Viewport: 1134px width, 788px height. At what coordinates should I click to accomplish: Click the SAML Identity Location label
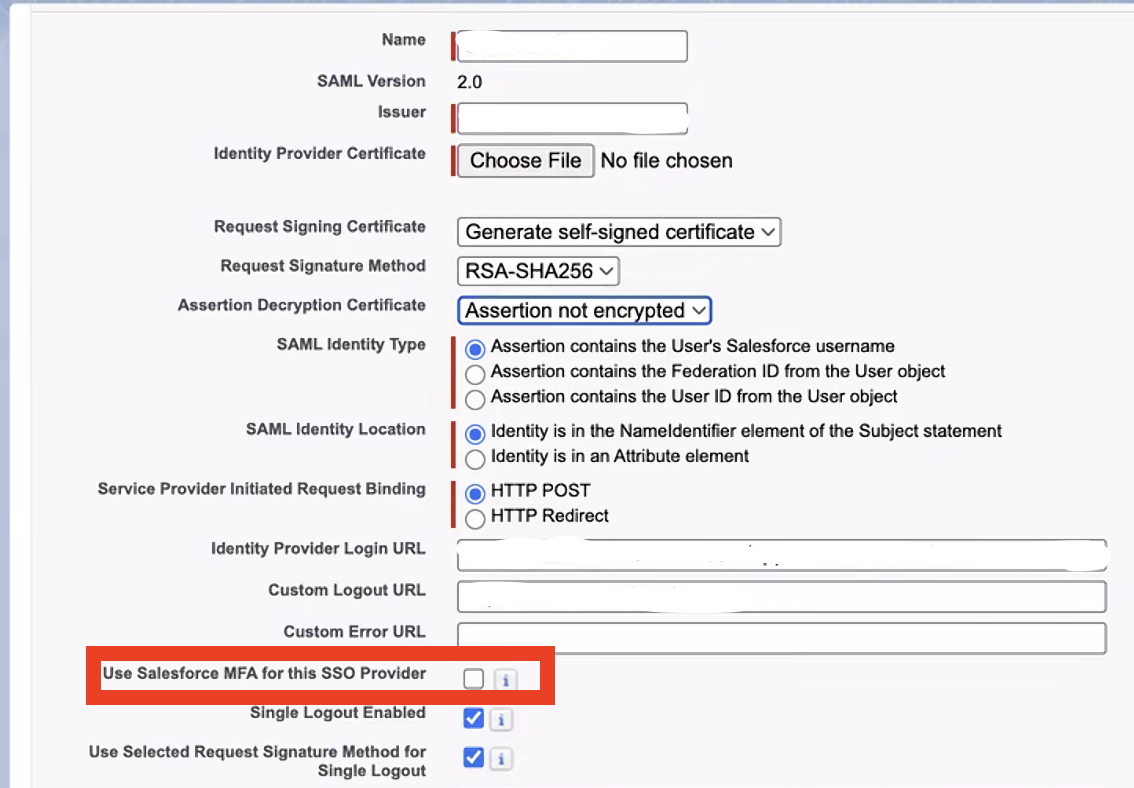pyautogui.click(x=336, y=429)
